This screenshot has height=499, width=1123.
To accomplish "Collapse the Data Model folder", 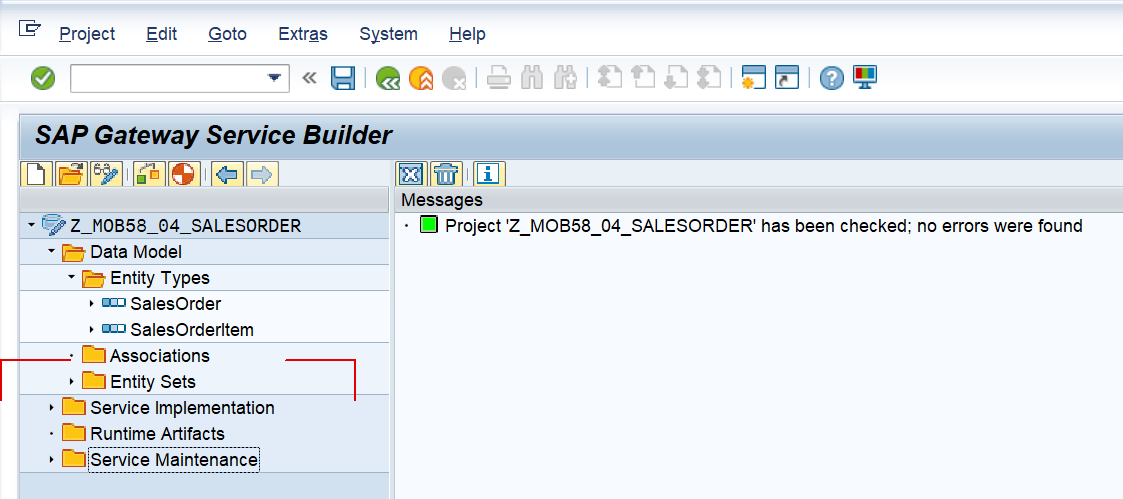I will coord(51,252).
